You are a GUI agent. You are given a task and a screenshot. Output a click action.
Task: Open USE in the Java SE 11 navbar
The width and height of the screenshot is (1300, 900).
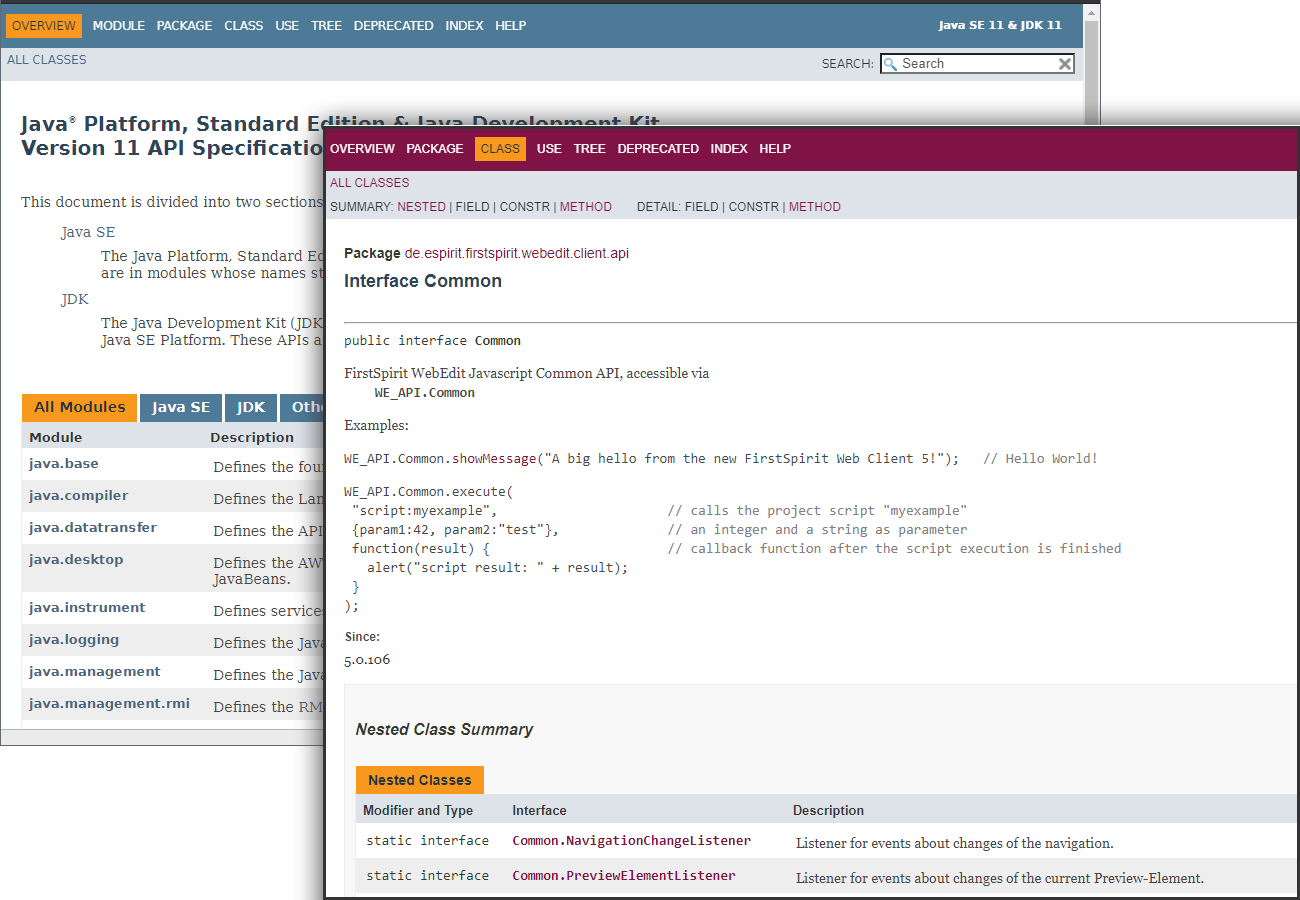coord(287,26)
